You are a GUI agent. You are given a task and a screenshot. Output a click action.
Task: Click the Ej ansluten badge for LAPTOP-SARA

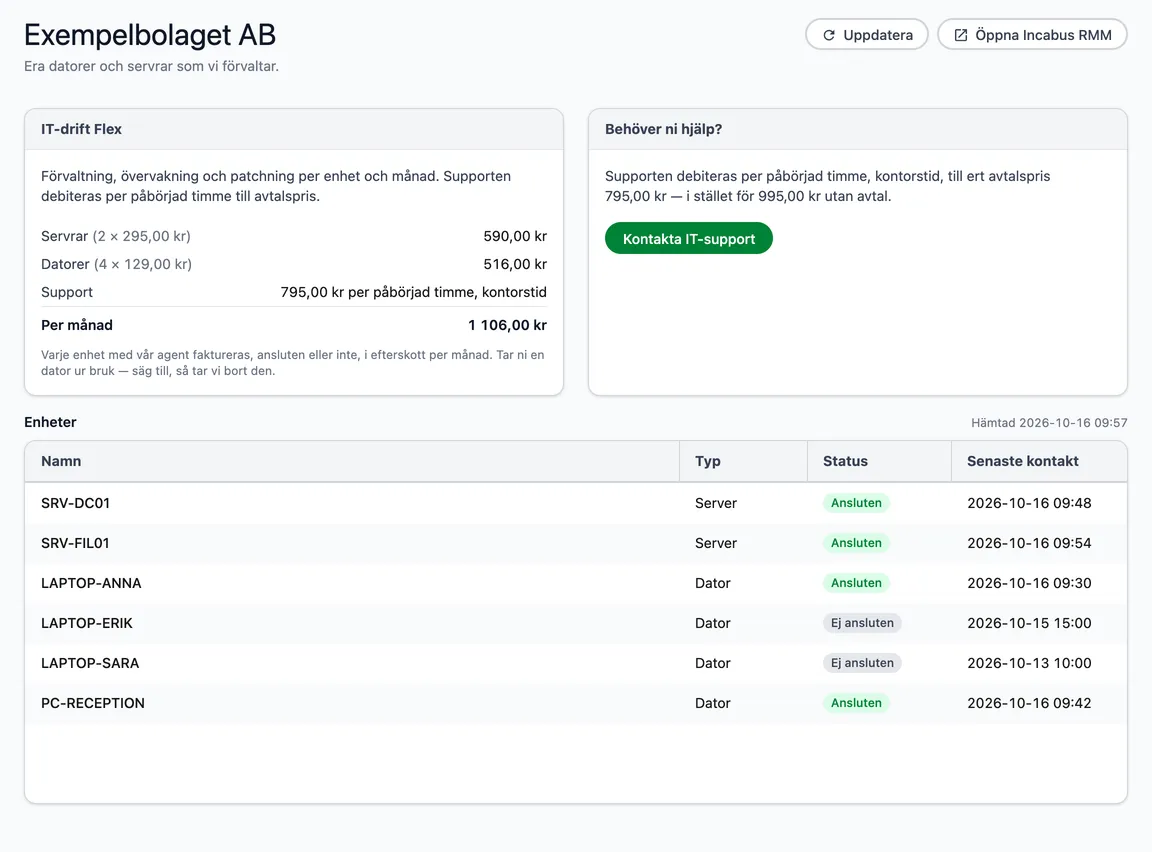pyautogui.click(x=862, y=663)
